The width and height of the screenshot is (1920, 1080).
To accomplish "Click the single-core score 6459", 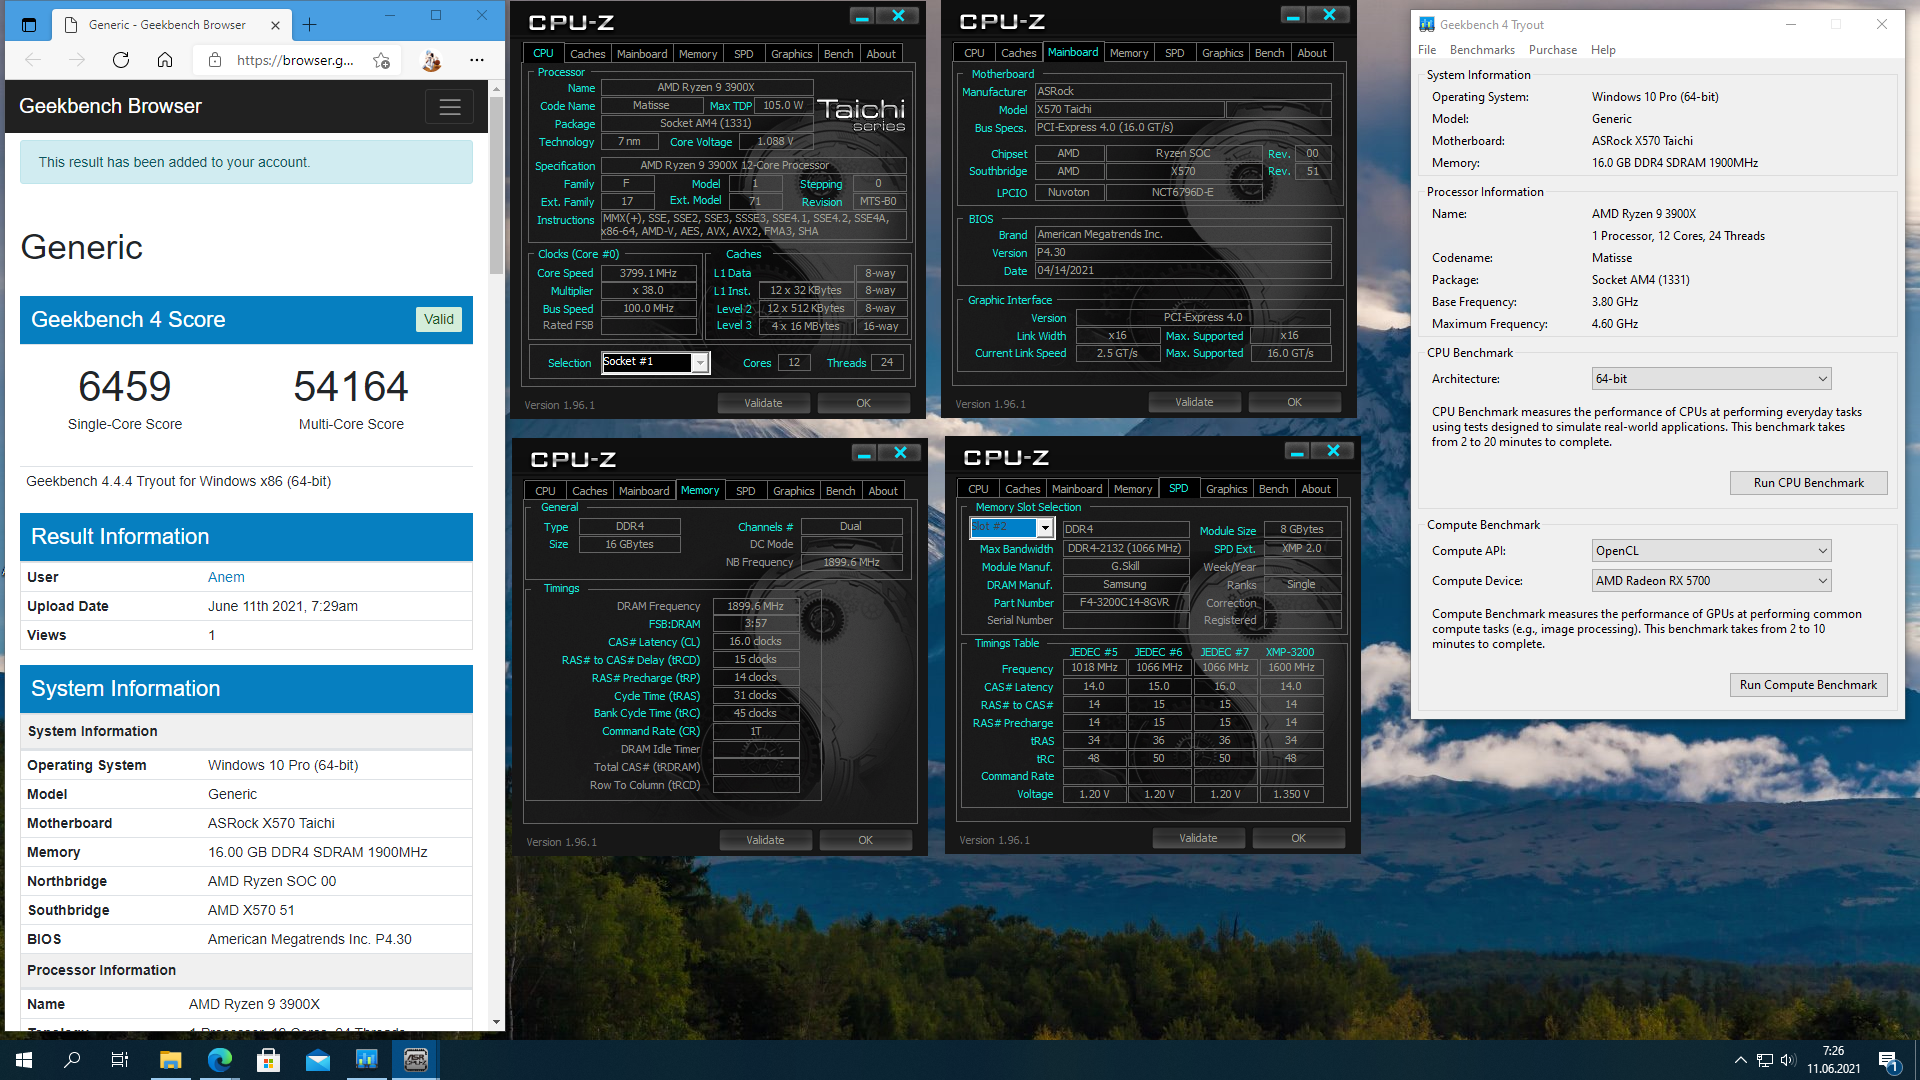I will [x=125, y=387].
